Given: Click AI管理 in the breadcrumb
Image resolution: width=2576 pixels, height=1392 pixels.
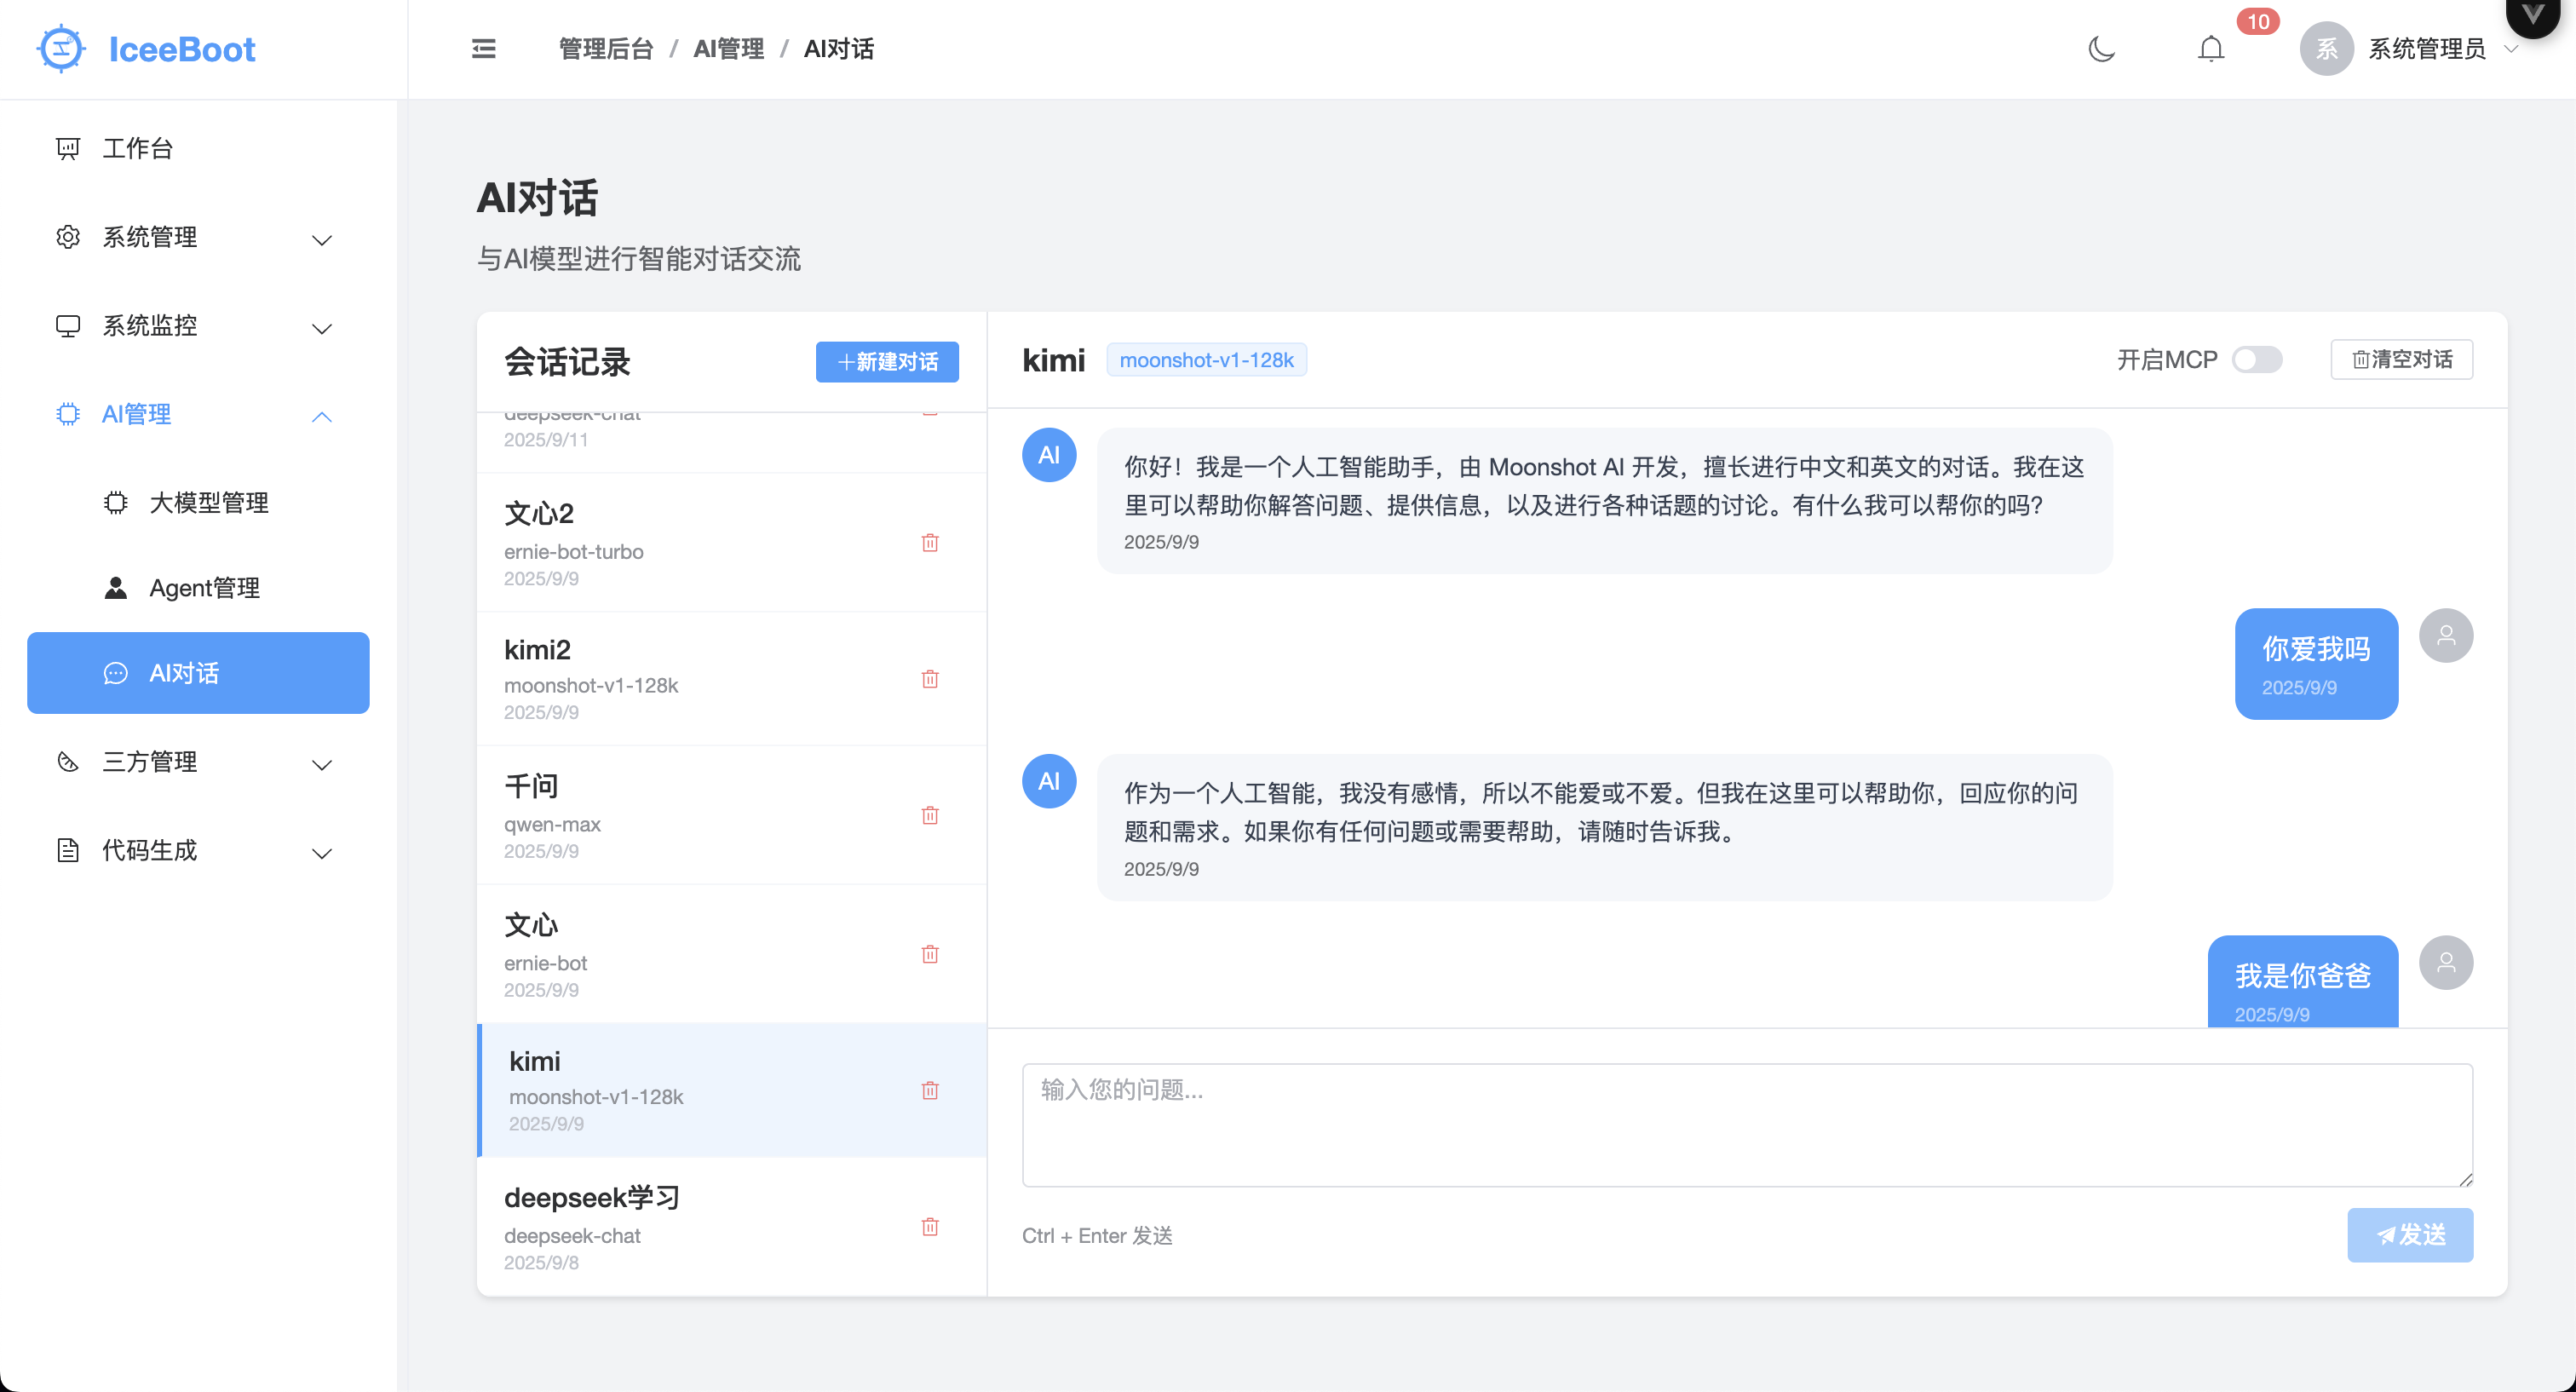Looking at the screenshot, I should (728, 48).
